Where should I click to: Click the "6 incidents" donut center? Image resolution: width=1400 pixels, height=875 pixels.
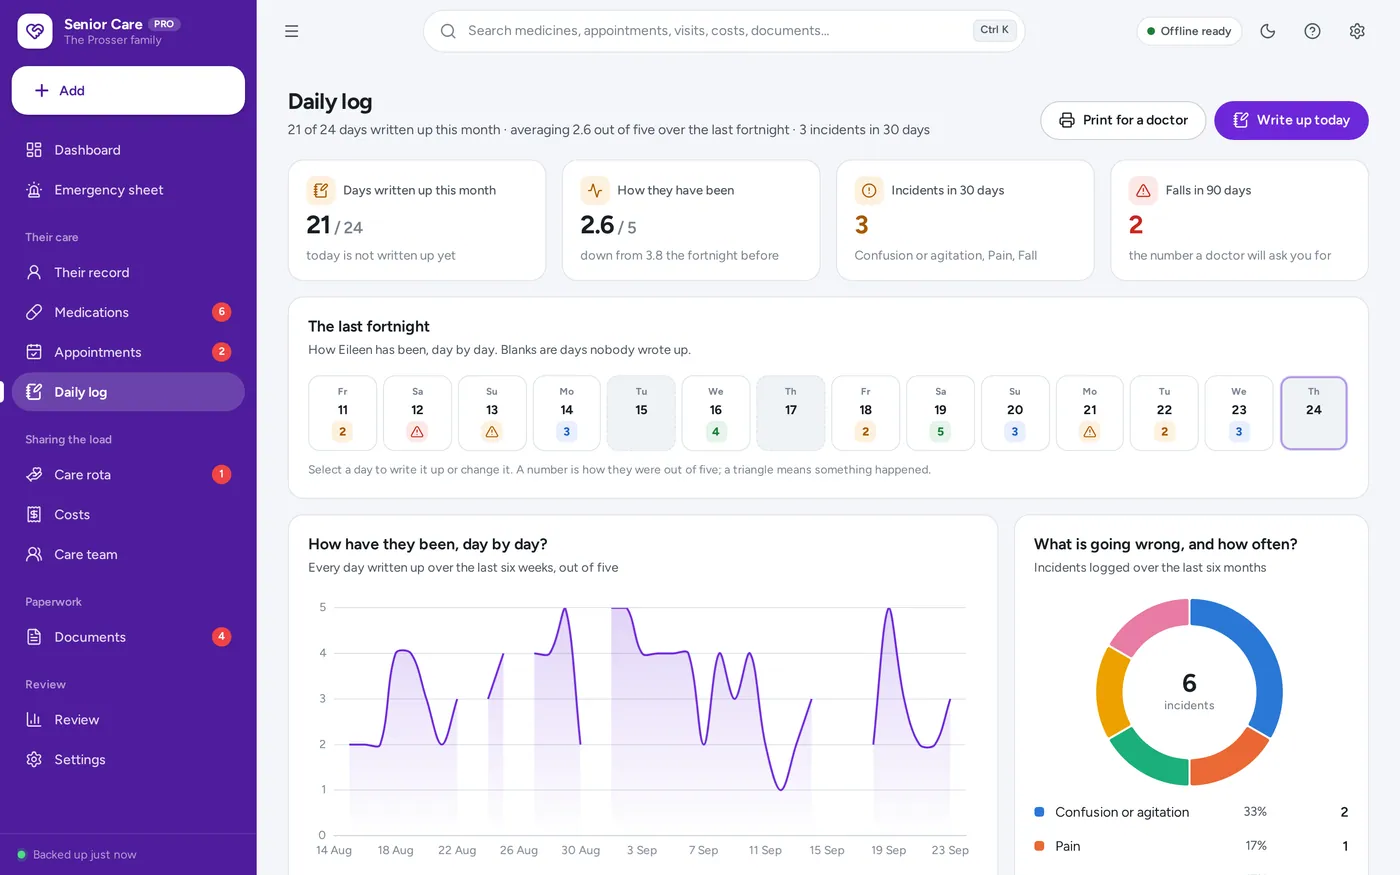(x=1189, y=691)
